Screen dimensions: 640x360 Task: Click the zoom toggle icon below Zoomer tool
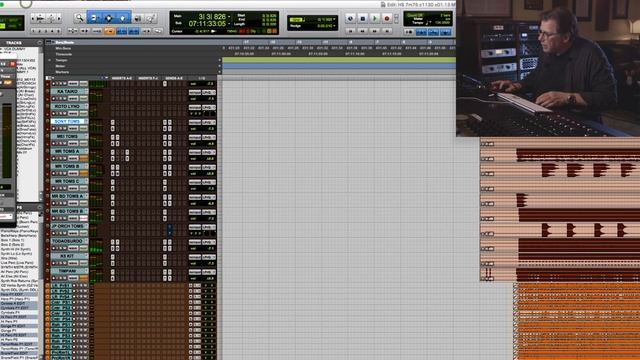tap(72, 31)
